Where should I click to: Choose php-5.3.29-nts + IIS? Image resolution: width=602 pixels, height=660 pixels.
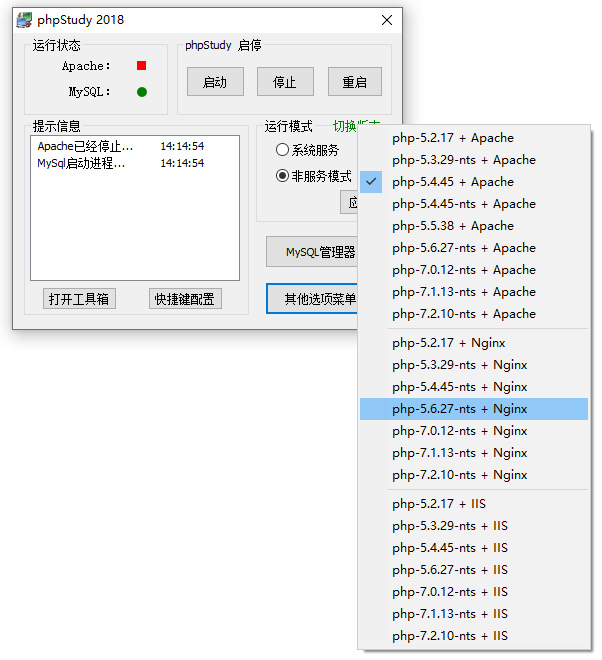tap(474, 526)
